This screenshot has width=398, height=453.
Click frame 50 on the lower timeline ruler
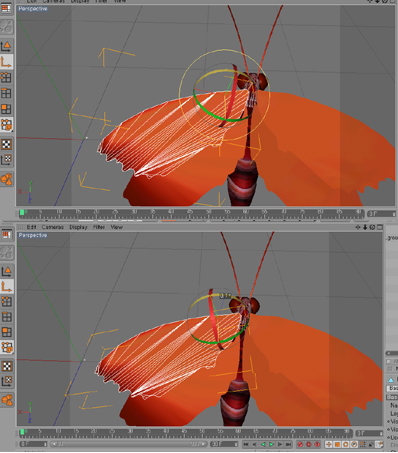[202, 432]
